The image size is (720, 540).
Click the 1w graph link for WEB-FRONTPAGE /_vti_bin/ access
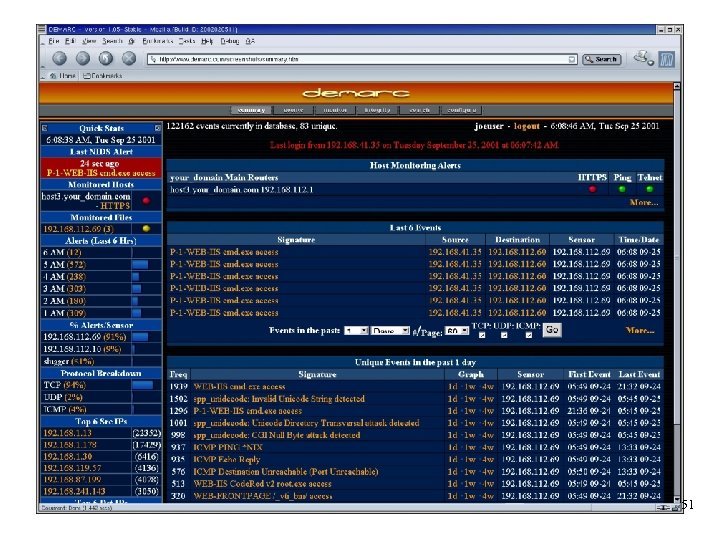(470, 496)
